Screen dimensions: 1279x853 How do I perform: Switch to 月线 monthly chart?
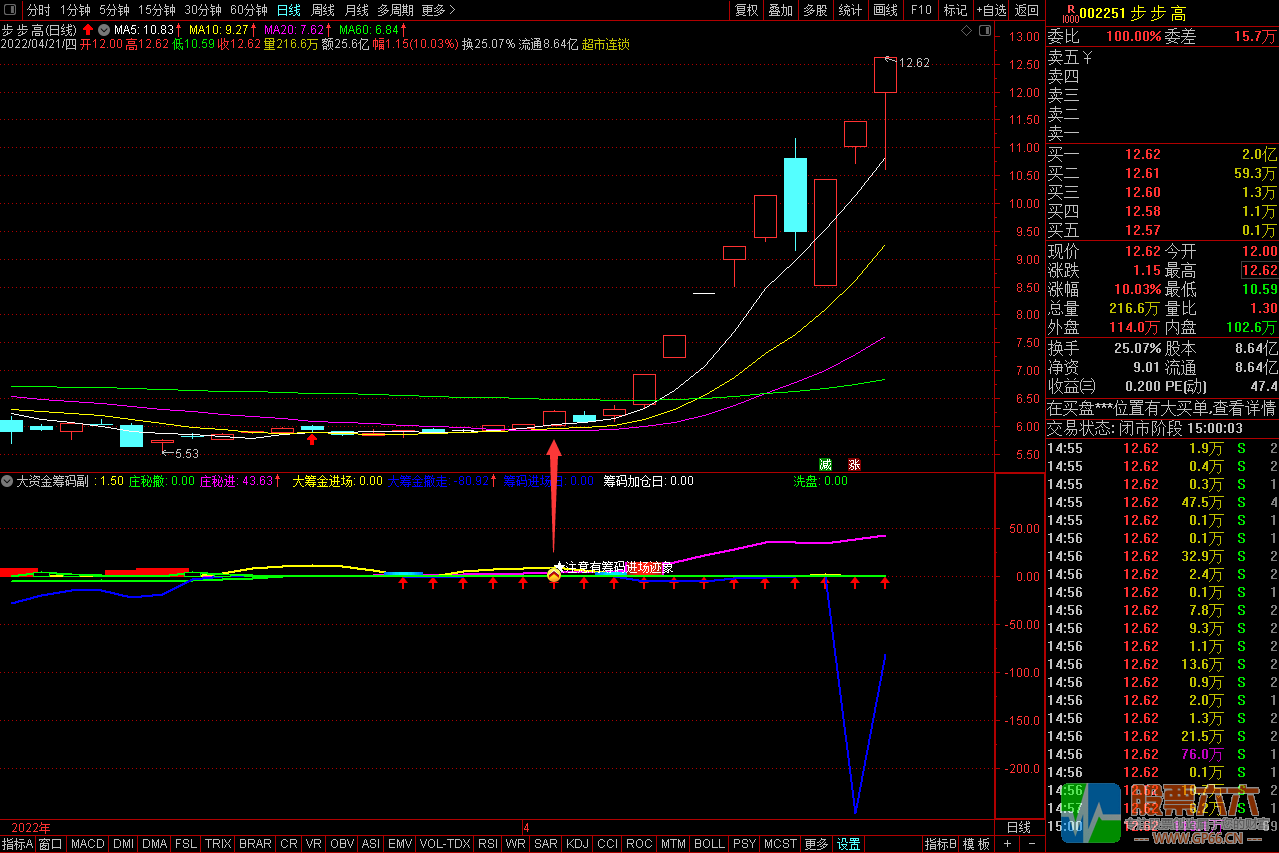pyautogui.click(x=356, y=10)
